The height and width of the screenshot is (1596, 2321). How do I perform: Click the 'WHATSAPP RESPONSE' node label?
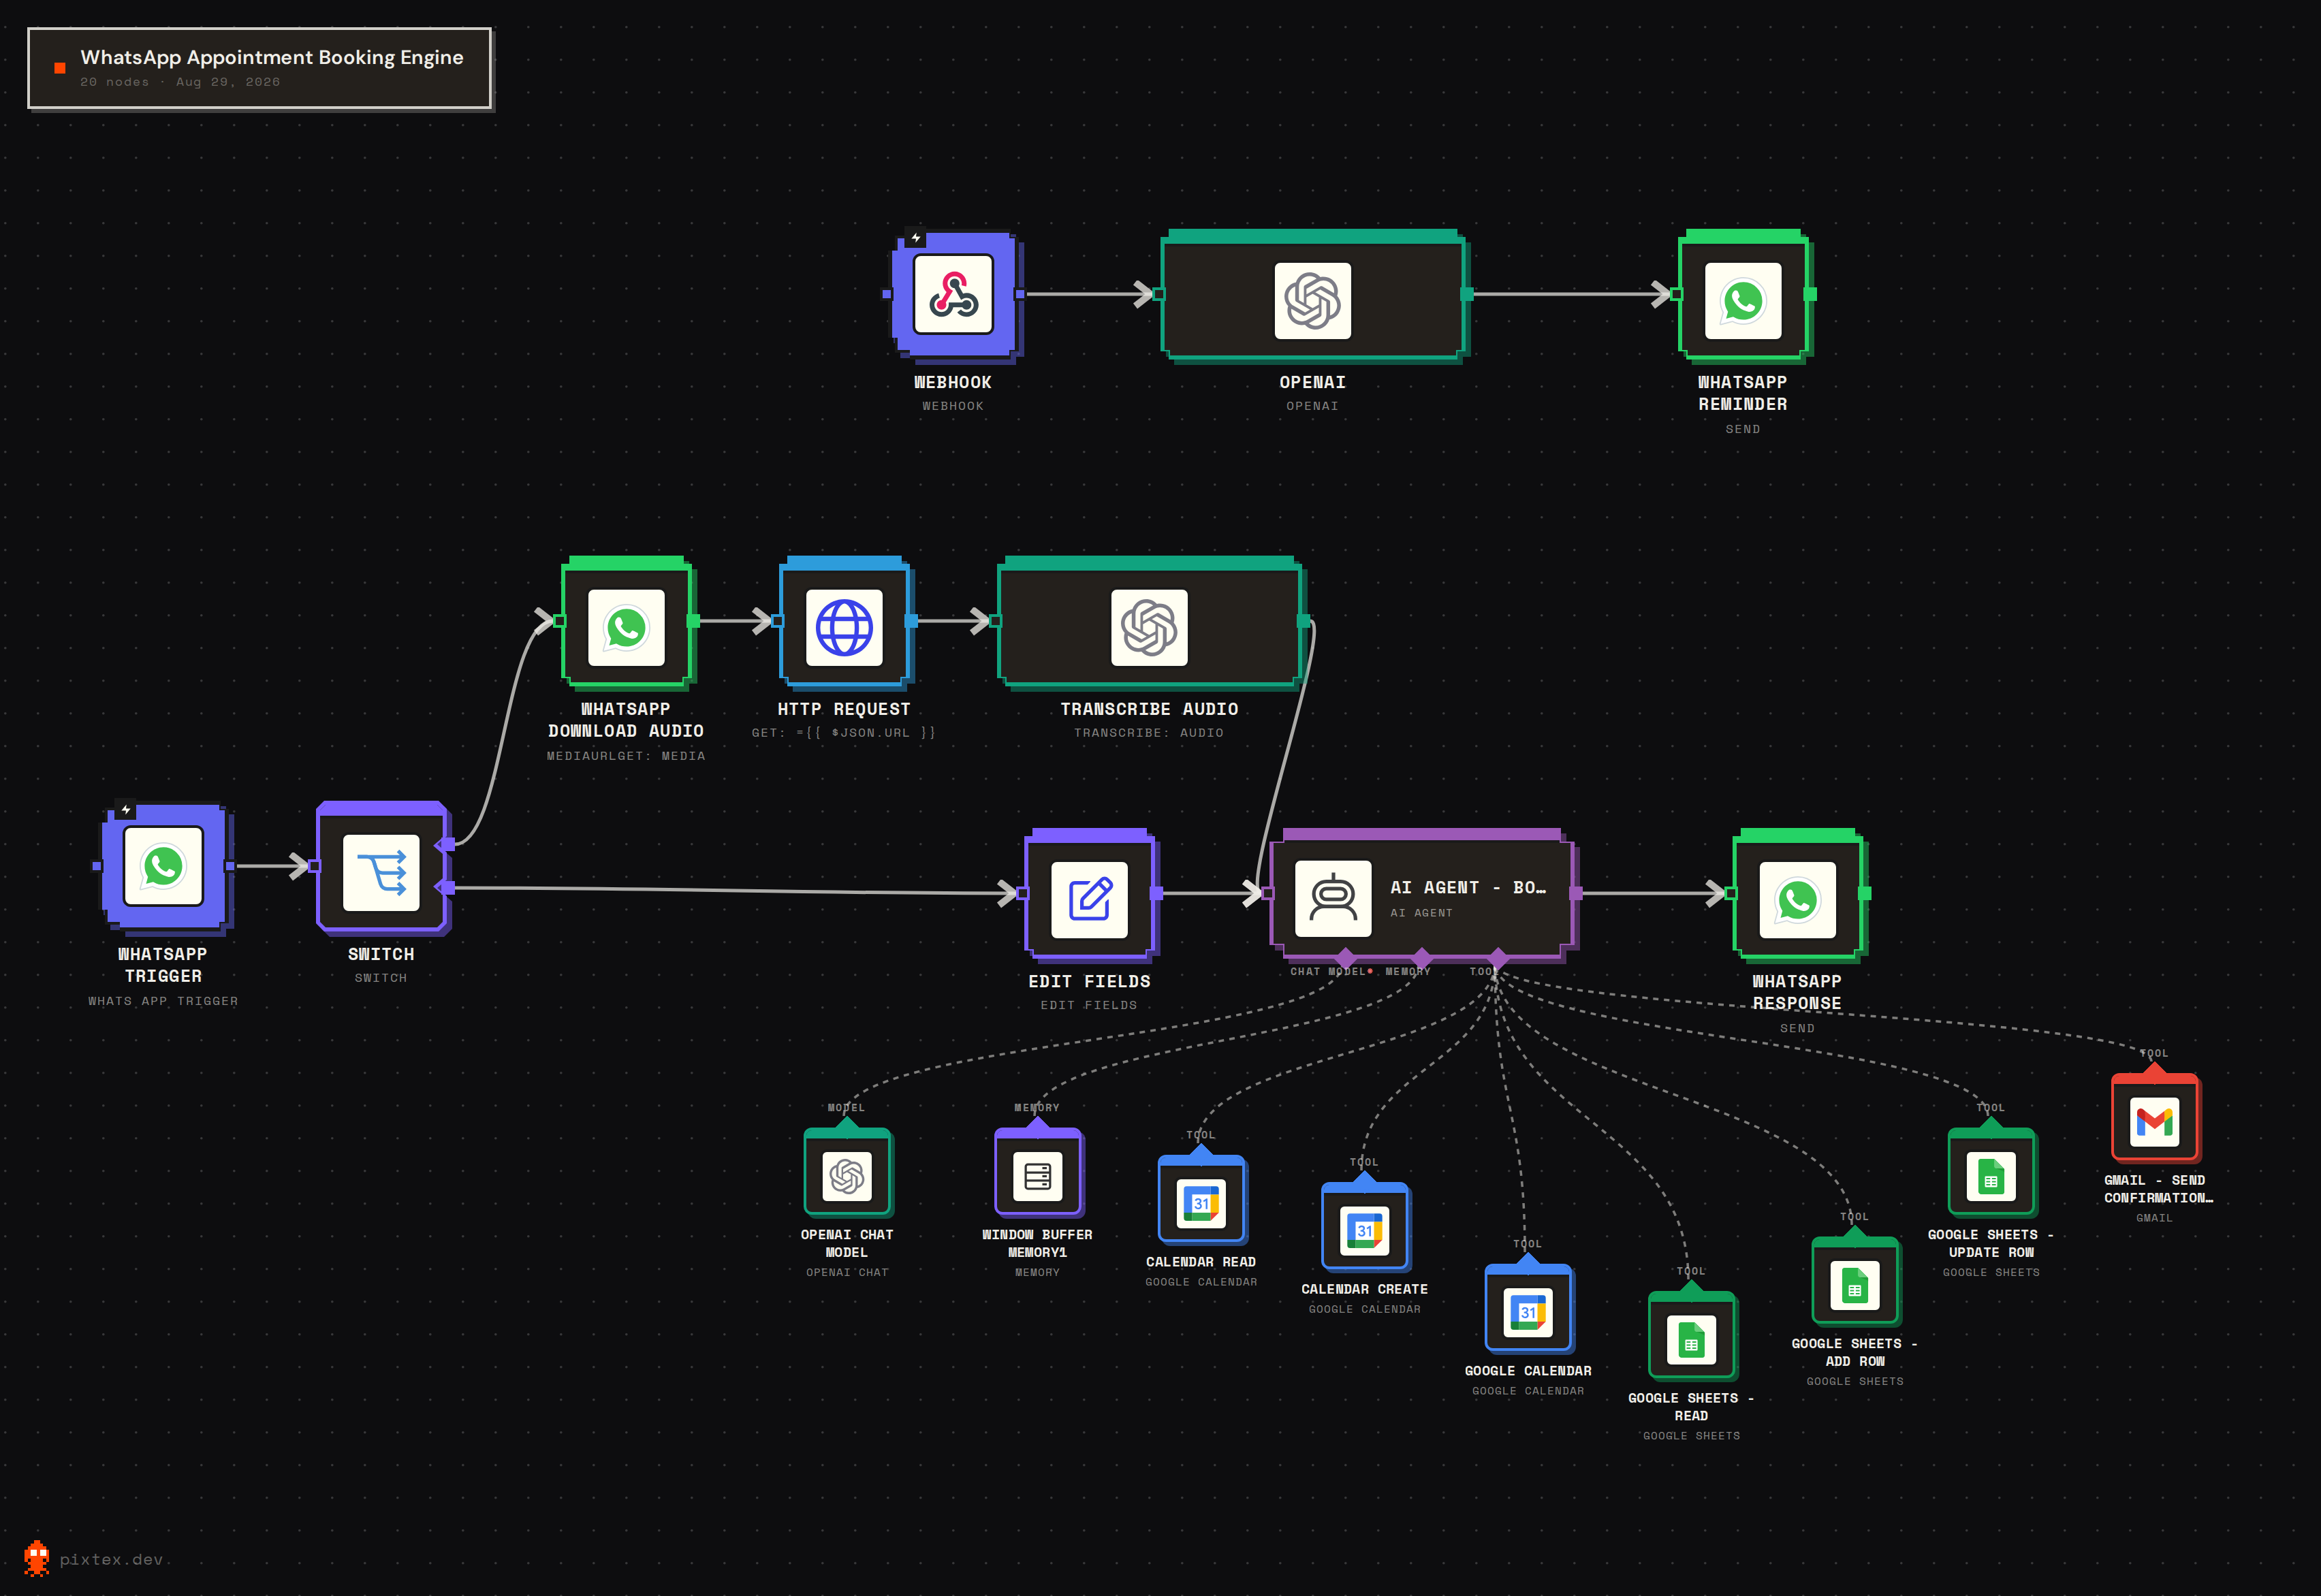coord(1797,992)
